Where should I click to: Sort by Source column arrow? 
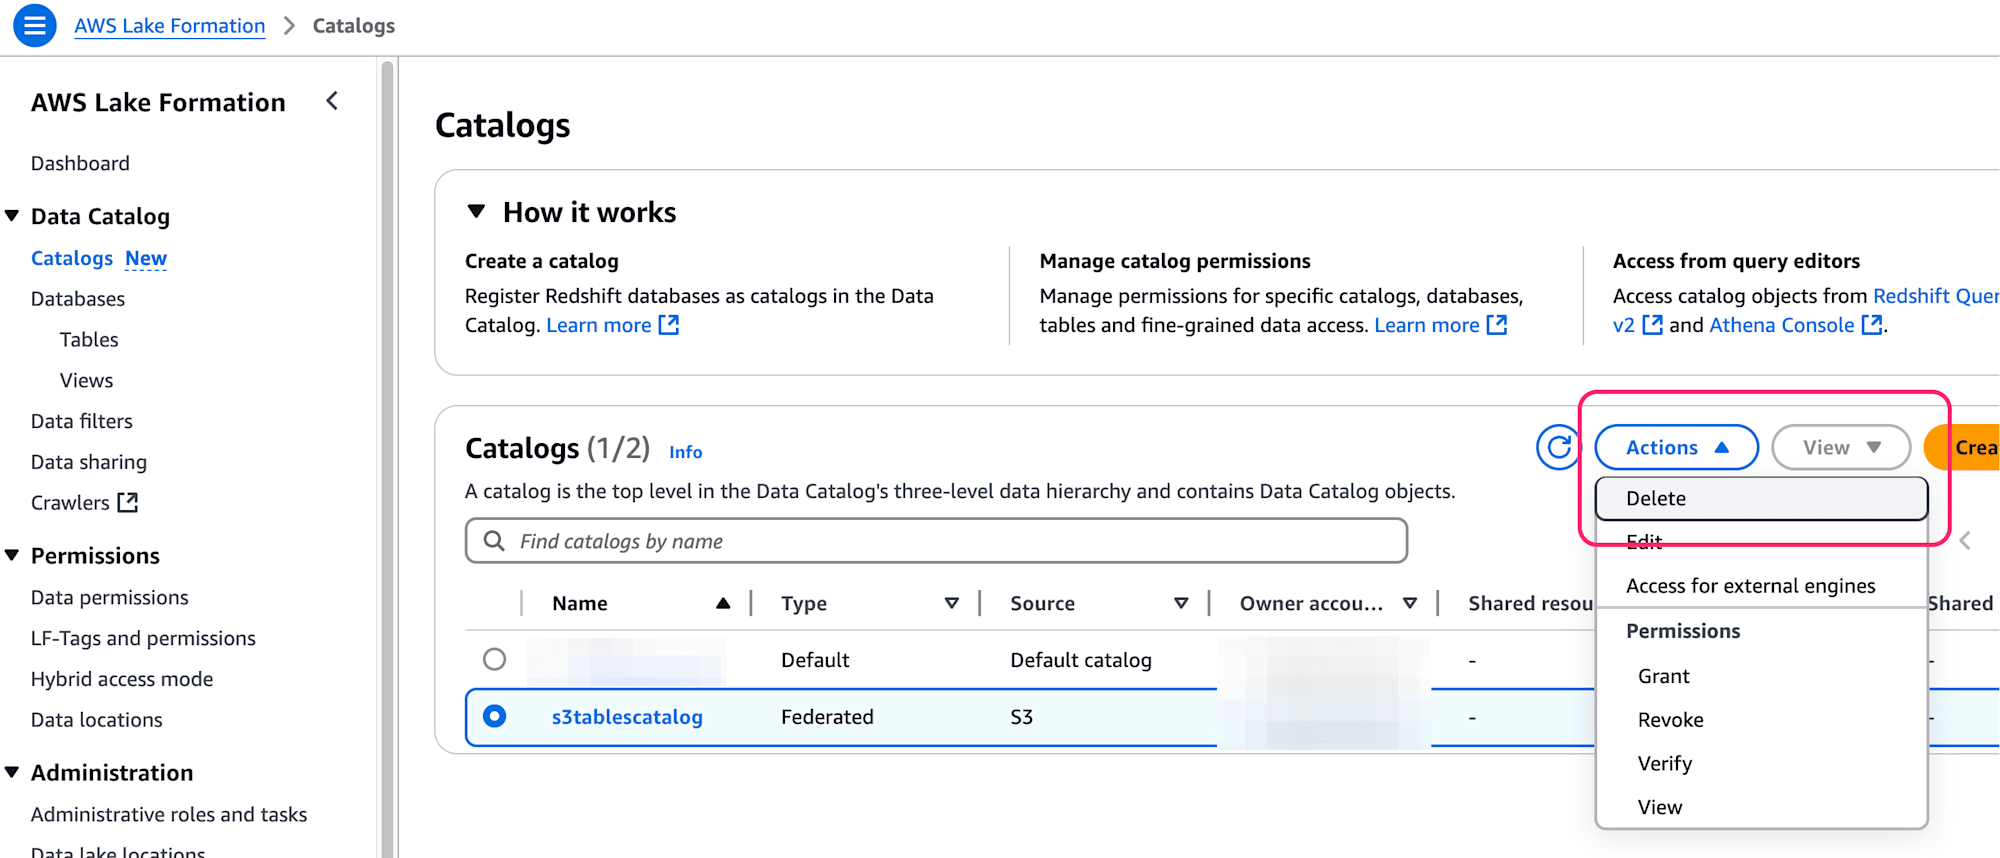coord(1181,603)
